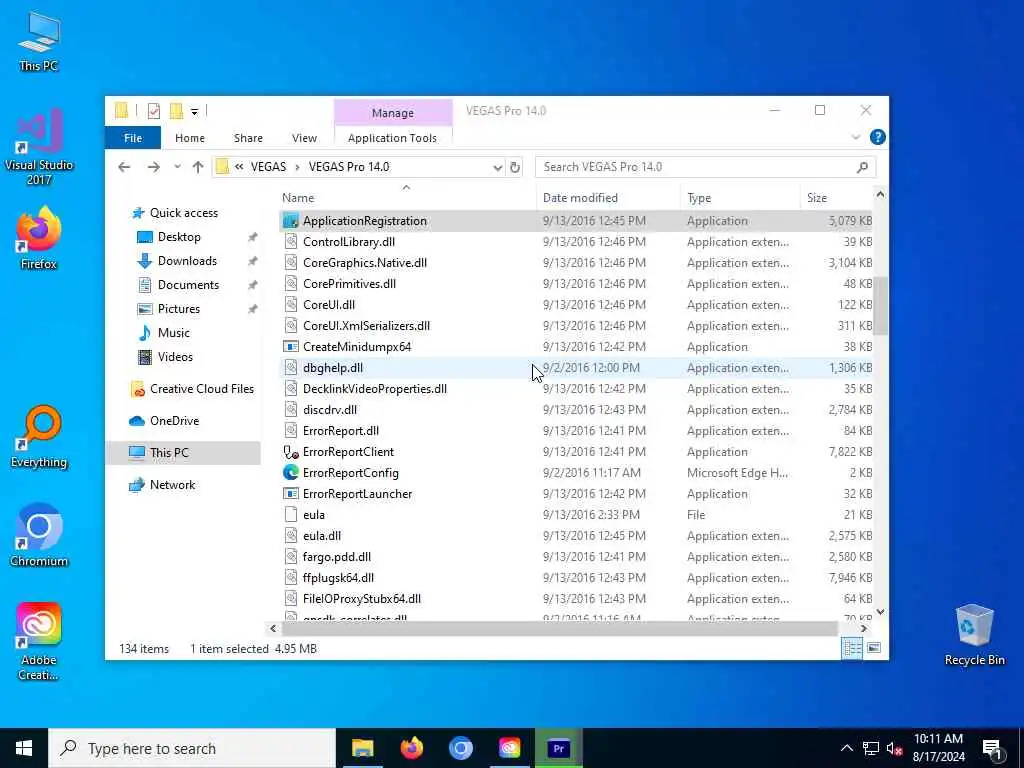Launch Firefox from the desktop
The height and width of the screenshot is (768, 1024).
click(39, 238)
